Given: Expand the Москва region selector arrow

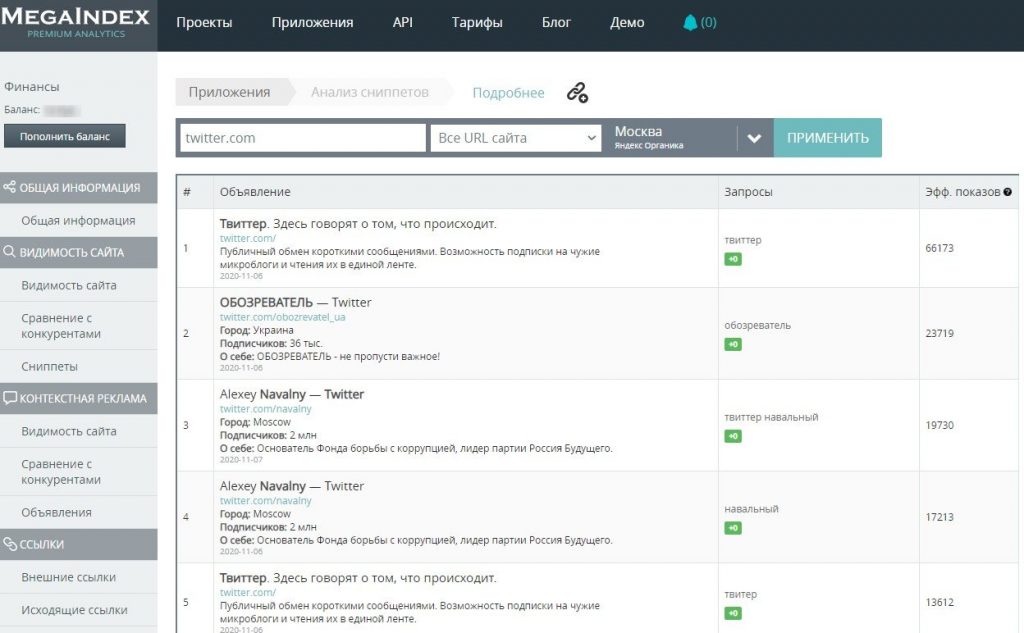Looking at the screenshot, I should tap(754, 138).
